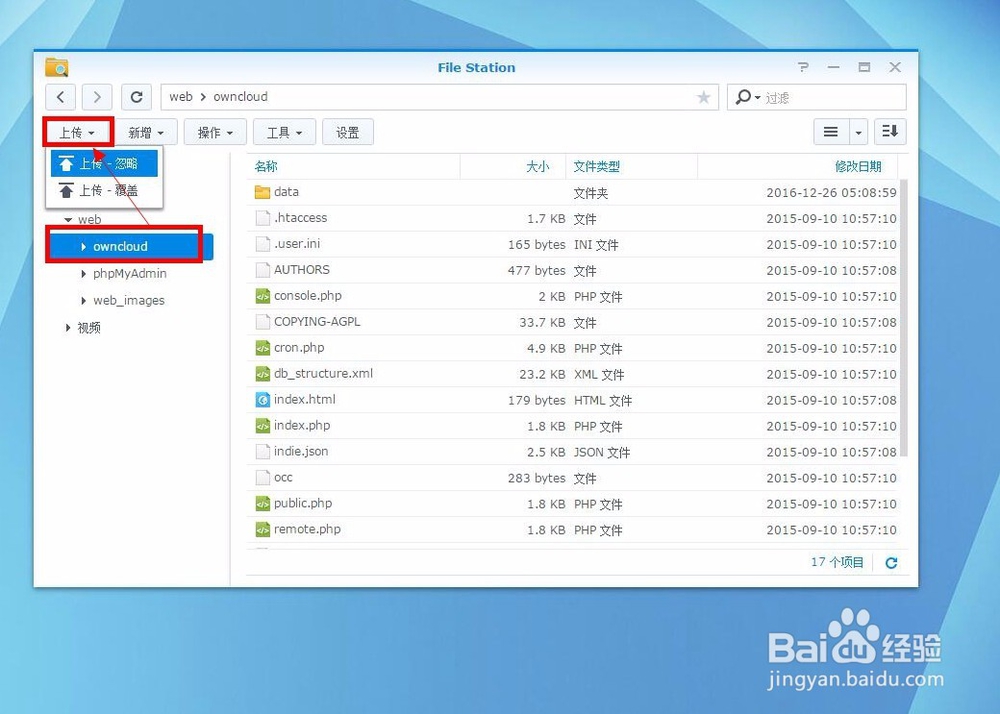The image size is (1000, 714).
Task: Click the File Station folder logo icon
Action: [x=57, y=67]
